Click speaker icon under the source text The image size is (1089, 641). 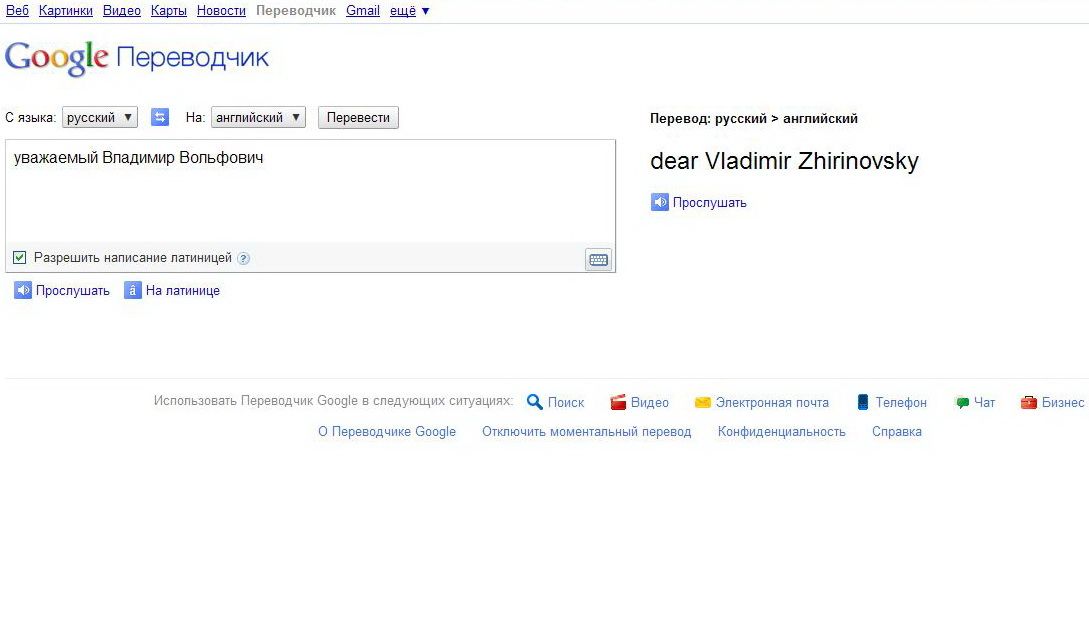tap(23, 291)
